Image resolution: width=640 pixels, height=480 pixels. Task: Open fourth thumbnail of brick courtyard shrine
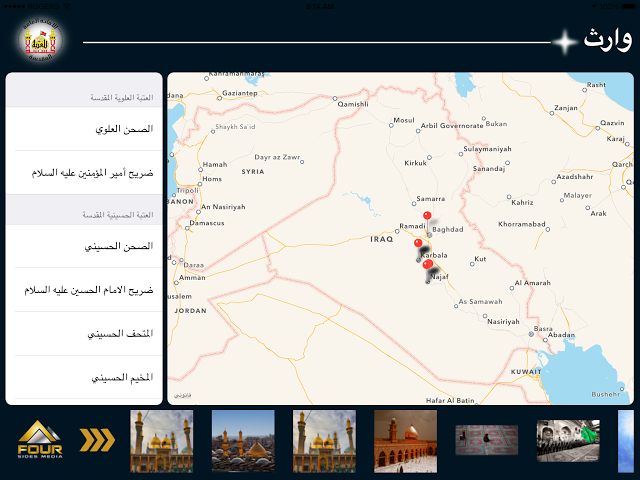[405, 441]
